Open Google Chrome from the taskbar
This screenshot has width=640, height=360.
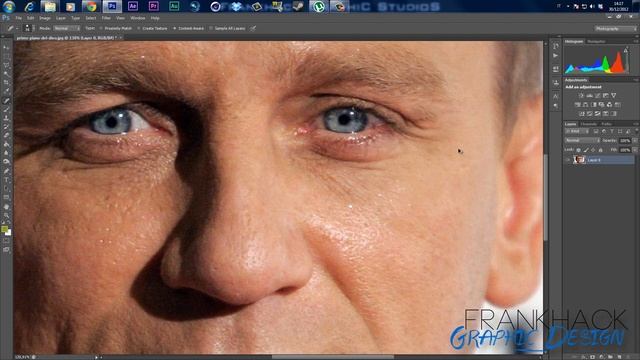(x=91, y=6)
